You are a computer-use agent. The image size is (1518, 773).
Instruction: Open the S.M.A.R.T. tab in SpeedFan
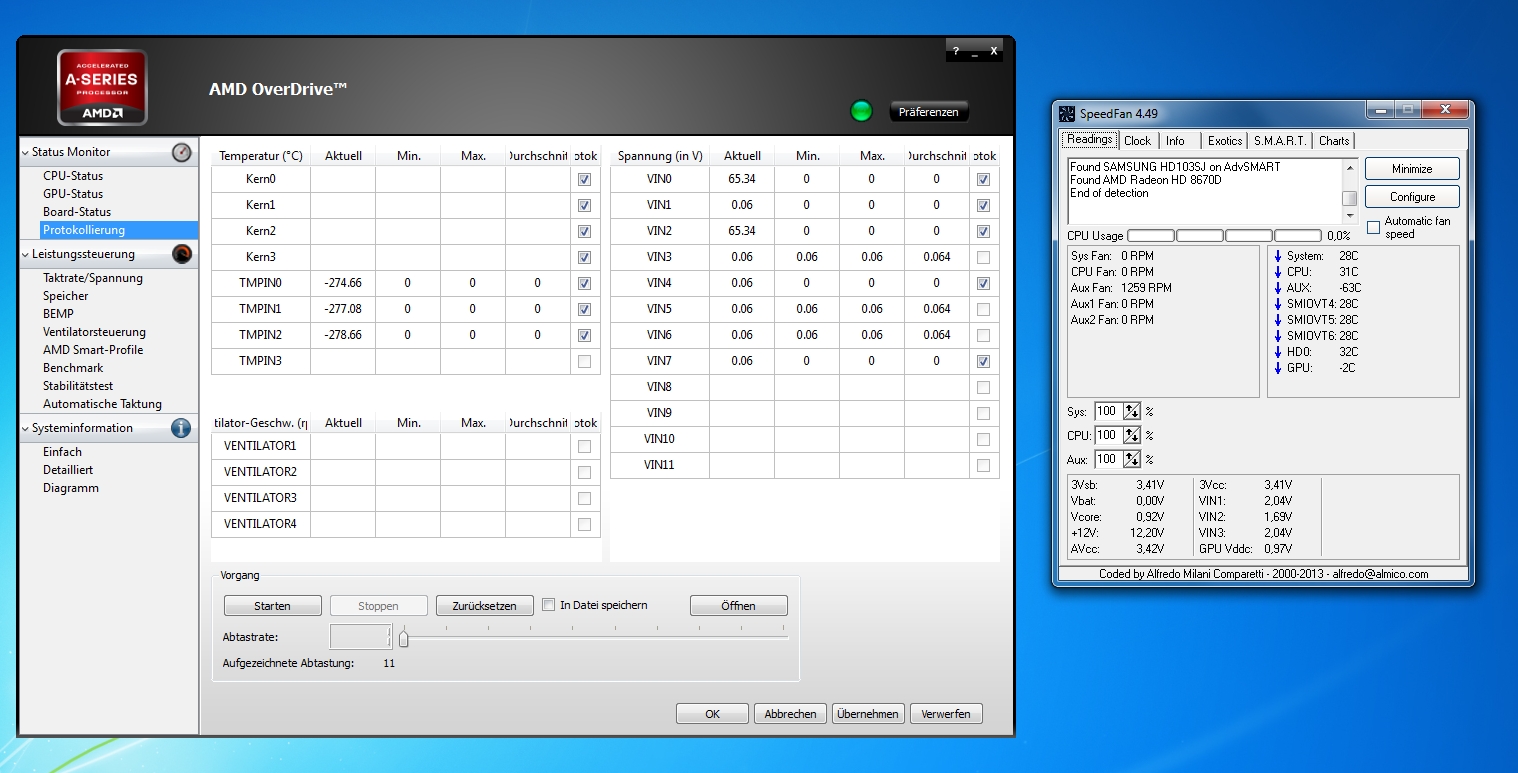coord(1281,141)
